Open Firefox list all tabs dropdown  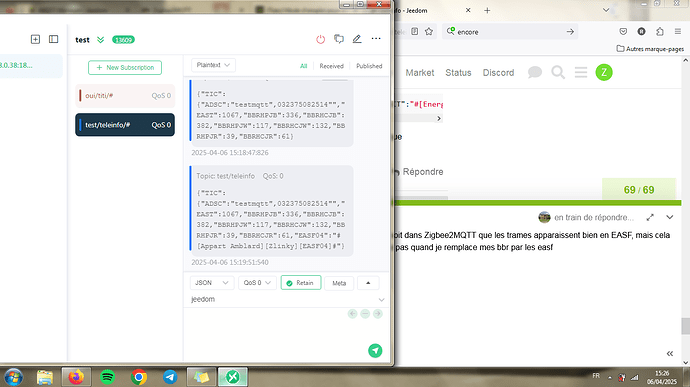coord(606,10)
